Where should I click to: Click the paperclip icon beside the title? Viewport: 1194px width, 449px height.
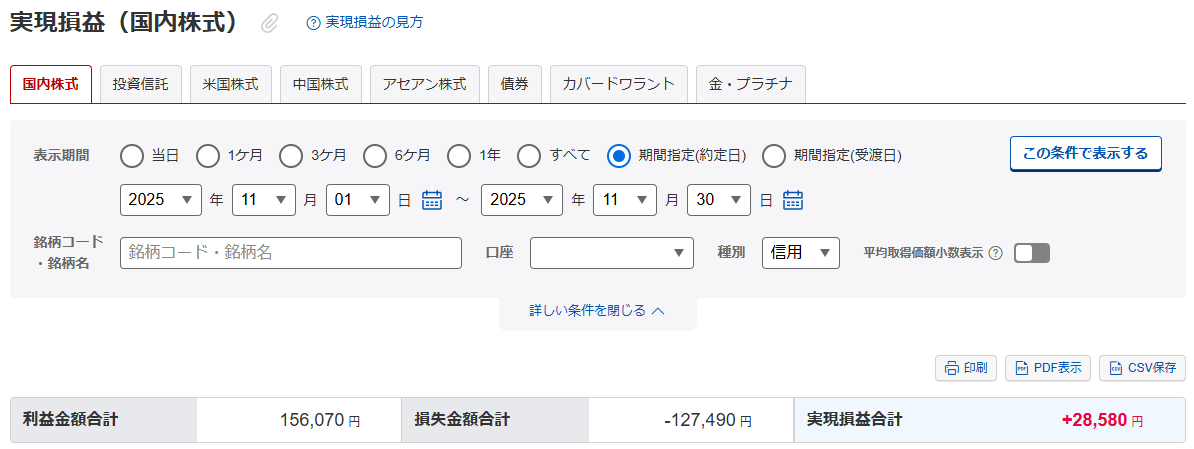[x=269, y=23]
